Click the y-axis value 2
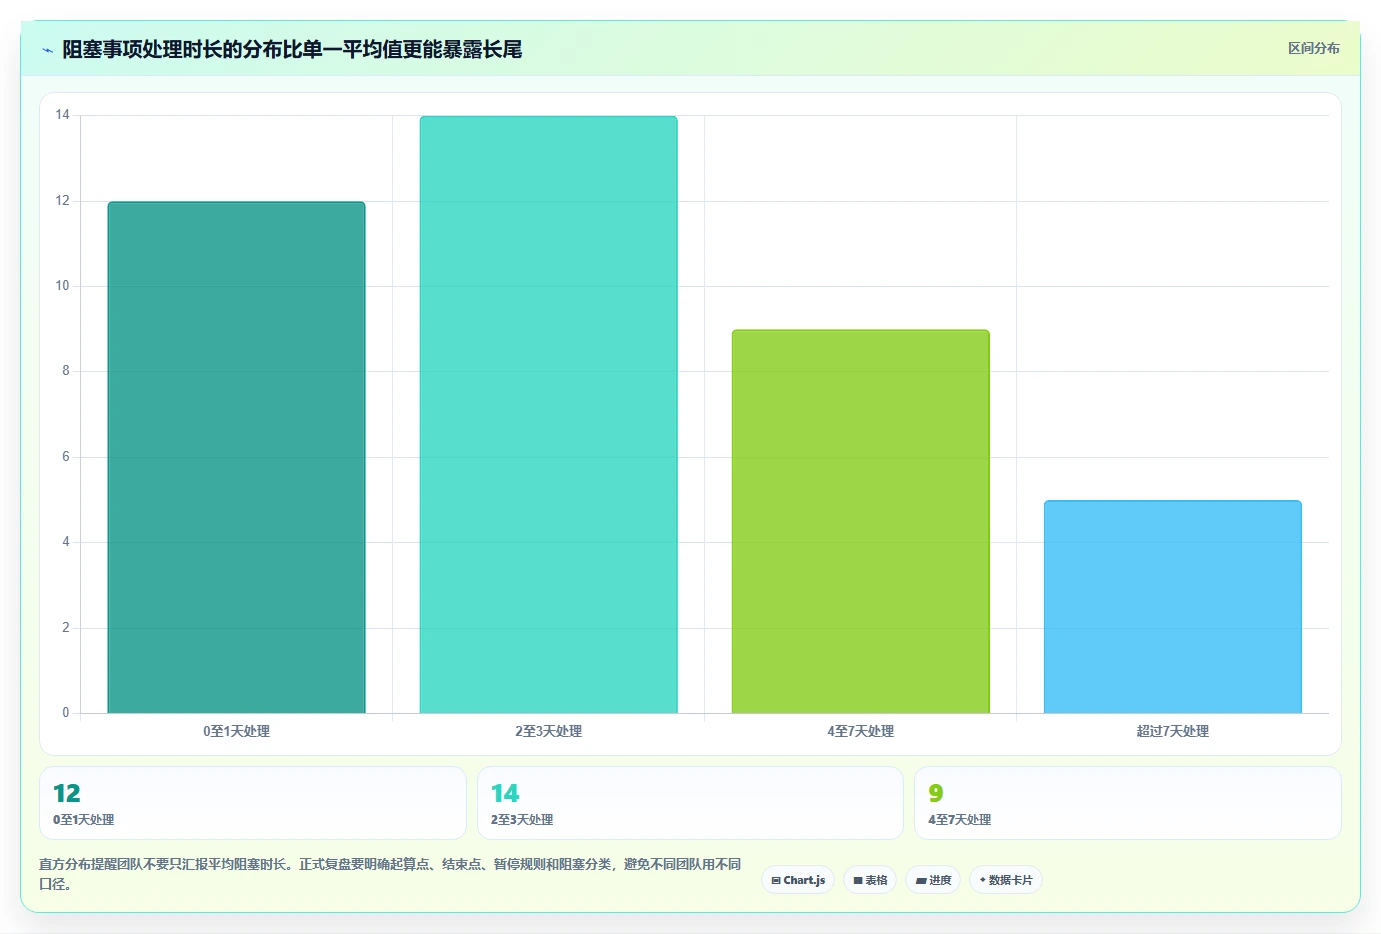This screenshot has height=934, width=1381. click(66, 628)
